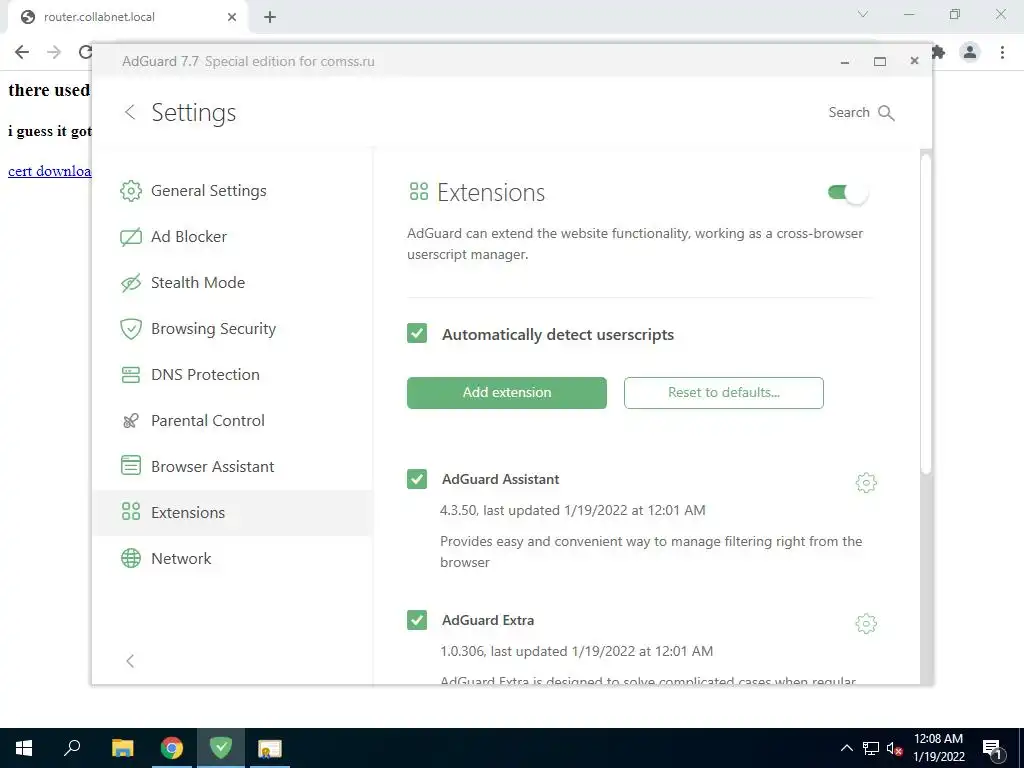The height and width of the screenshot is (768, 1024).
Task: Open AdGuard Extra gear settings
Action: [866, 624]
